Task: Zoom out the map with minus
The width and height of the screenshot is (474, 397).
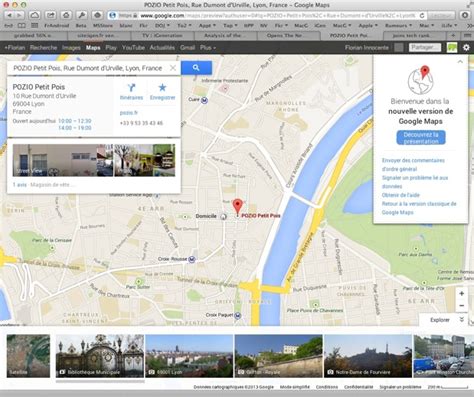Action: click(x=461, y=305)
